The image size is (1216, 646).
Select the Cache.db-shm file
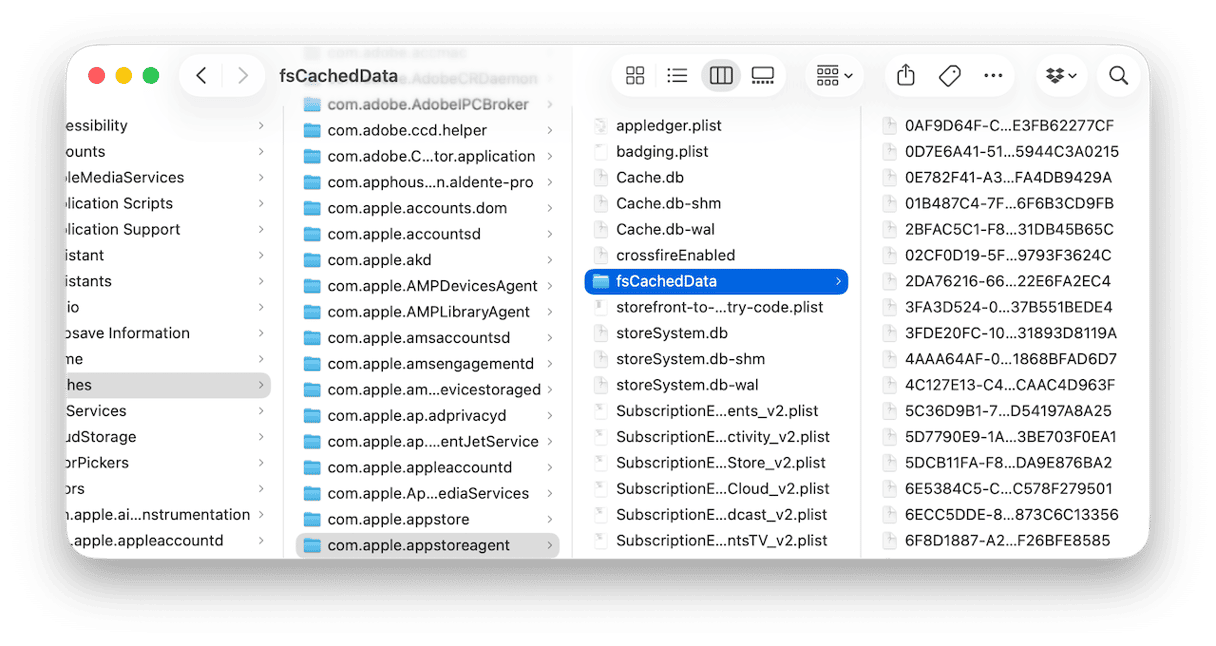click(x=716, y=204)
